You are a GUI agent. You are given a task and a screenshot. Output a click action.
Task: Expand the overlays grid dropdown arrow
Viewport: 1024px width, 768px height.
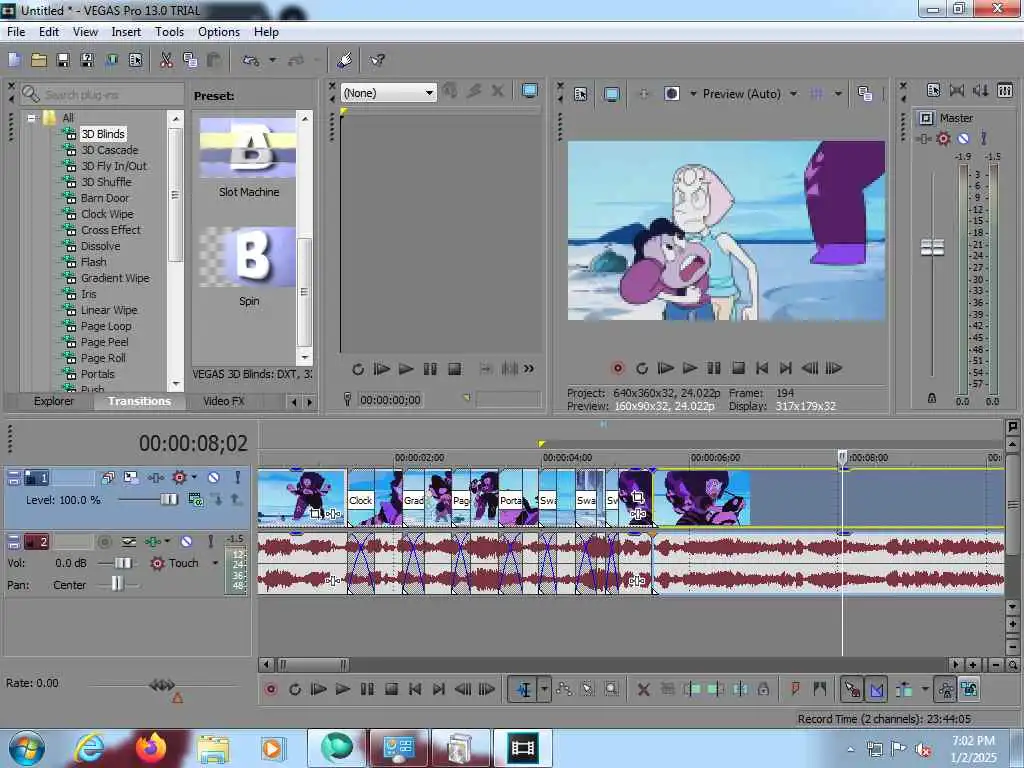point(838,94)
